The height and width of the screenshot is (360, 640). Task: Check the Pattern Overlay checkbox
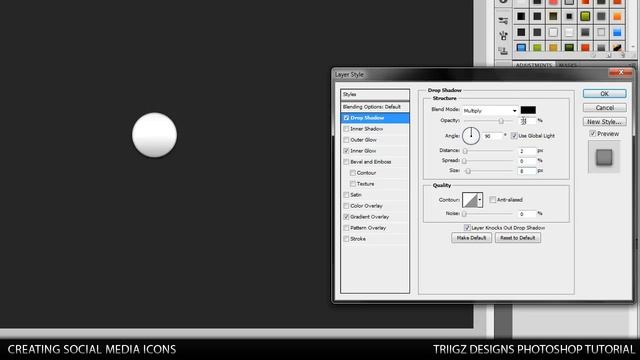[x=346, y=228]
